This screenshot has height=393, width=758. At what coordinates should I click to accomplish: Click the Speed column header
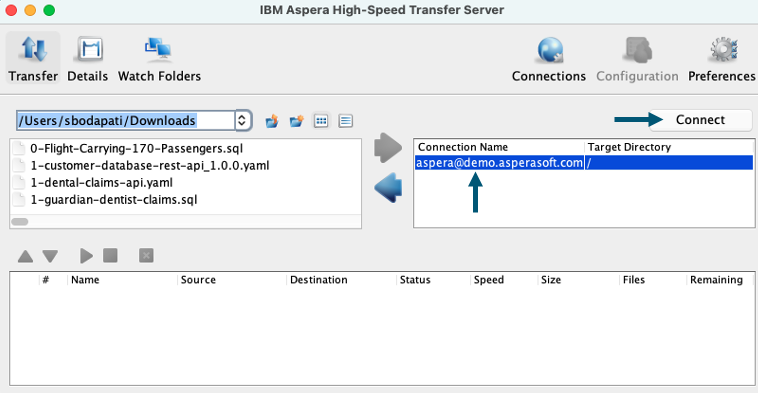pos(503,280)
